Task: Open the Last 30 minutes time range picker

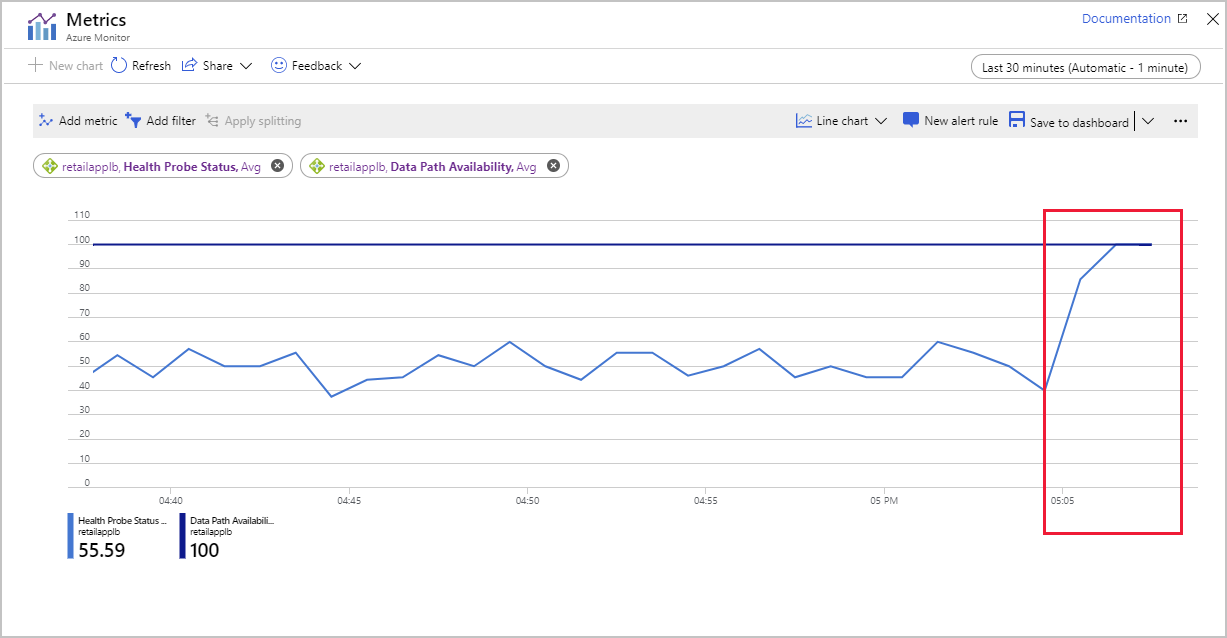Action: tap(1085, 68)
